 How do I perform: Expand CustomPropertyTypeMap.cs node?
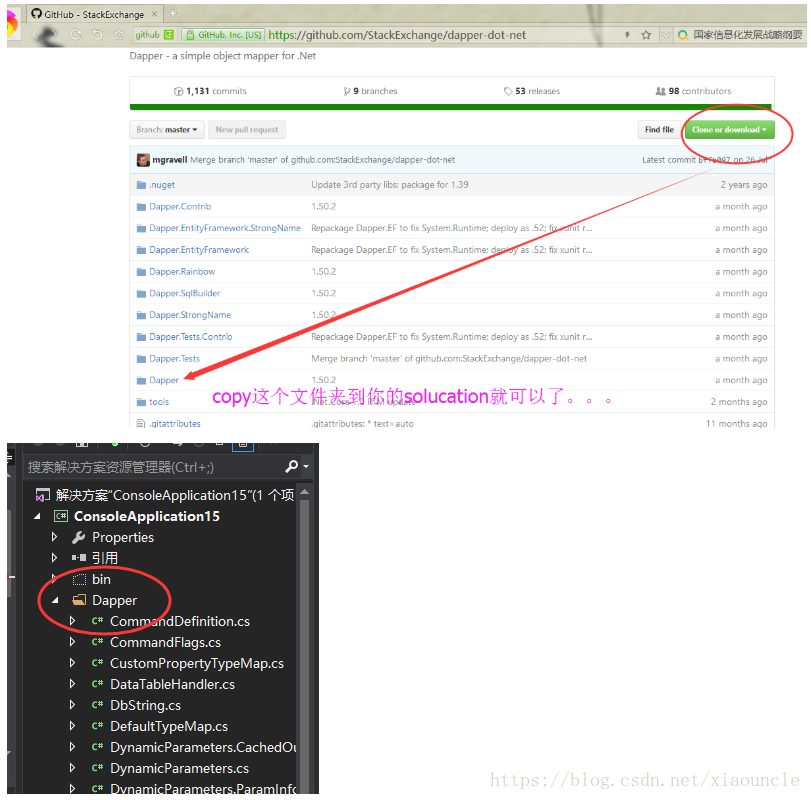72,662
